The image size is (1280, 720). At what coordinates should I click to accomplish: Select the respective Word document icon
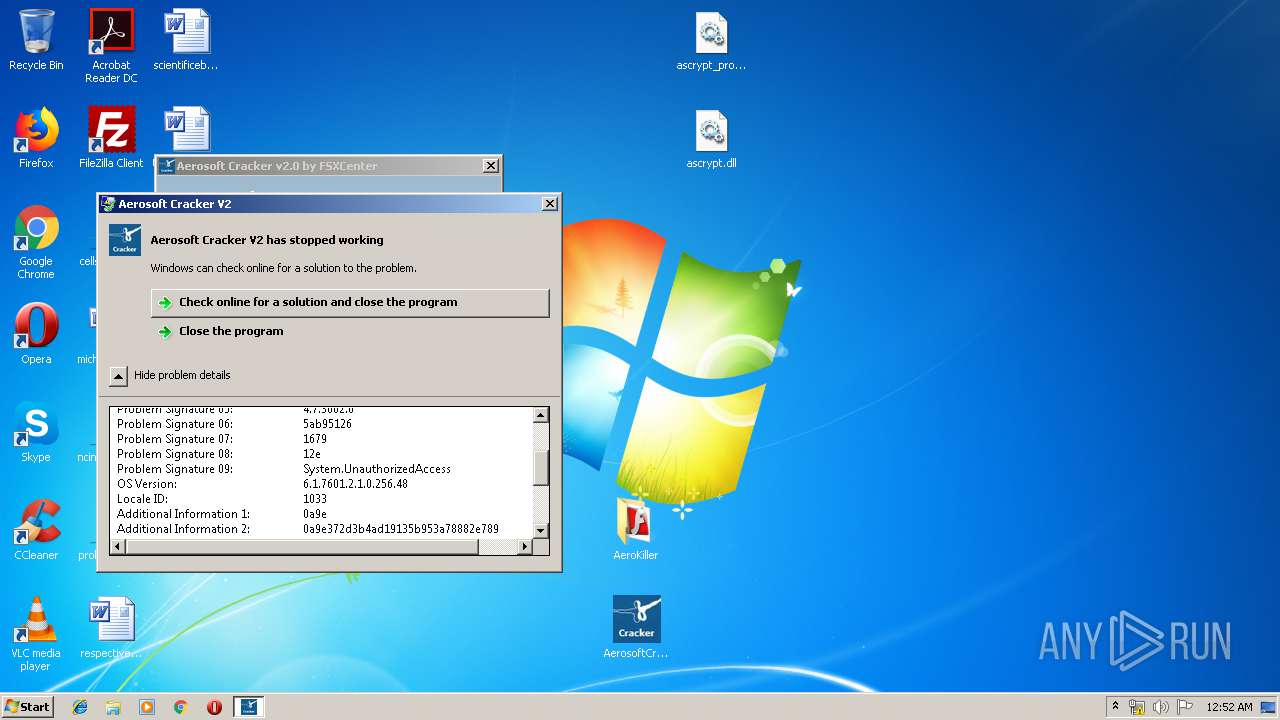111,628
